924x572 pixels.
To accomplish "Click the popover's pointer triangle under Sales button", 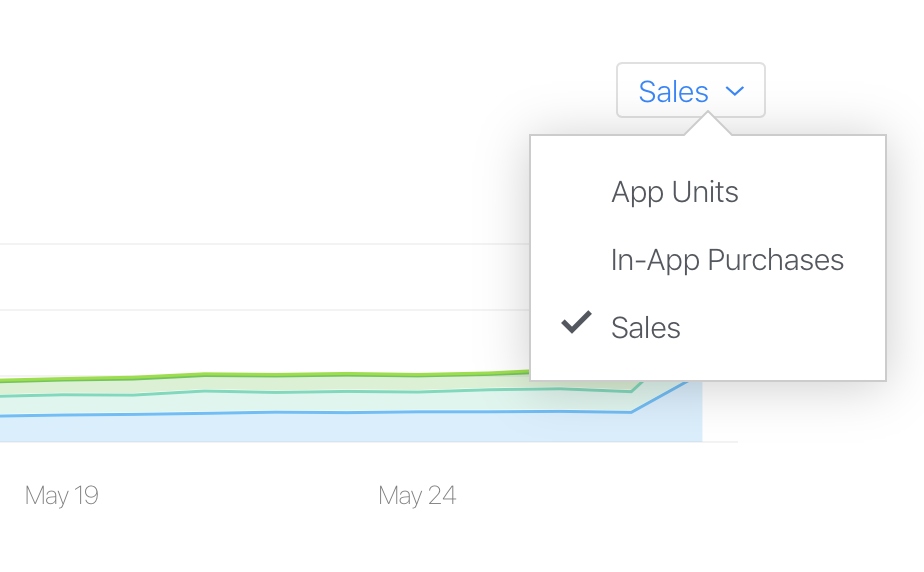I will tap(708, 125).
